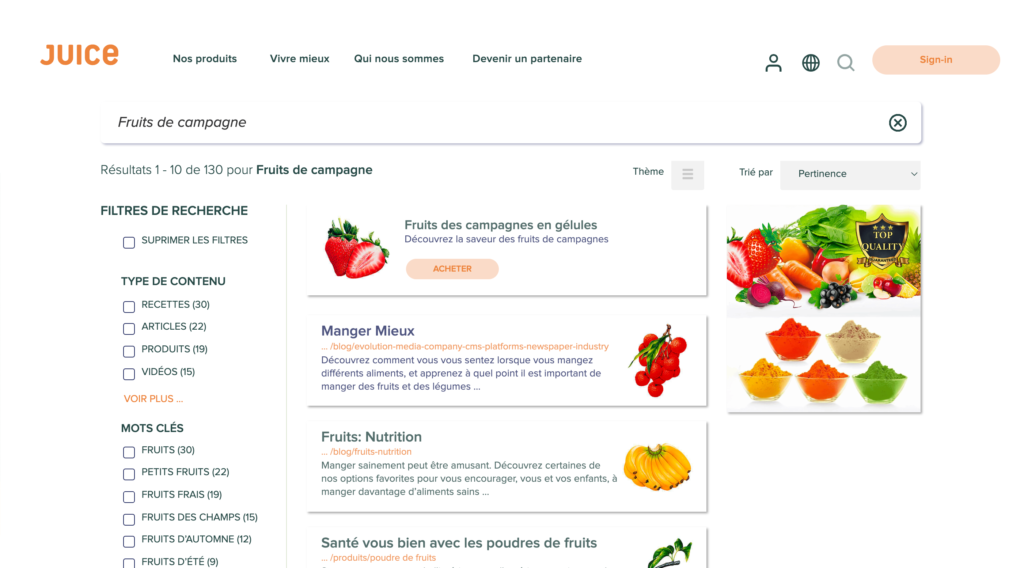1024x568 pixels.
Task: Click the Thème list view icon
Action: (x=688, y=175)
